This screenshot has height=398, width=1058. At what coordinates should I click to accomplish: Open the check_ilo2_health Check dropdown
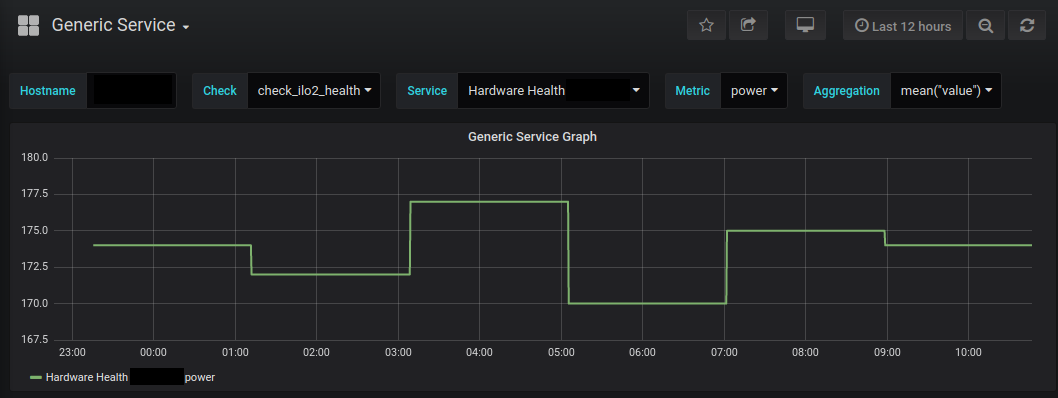pyautogui.click(x=314, y=90)
